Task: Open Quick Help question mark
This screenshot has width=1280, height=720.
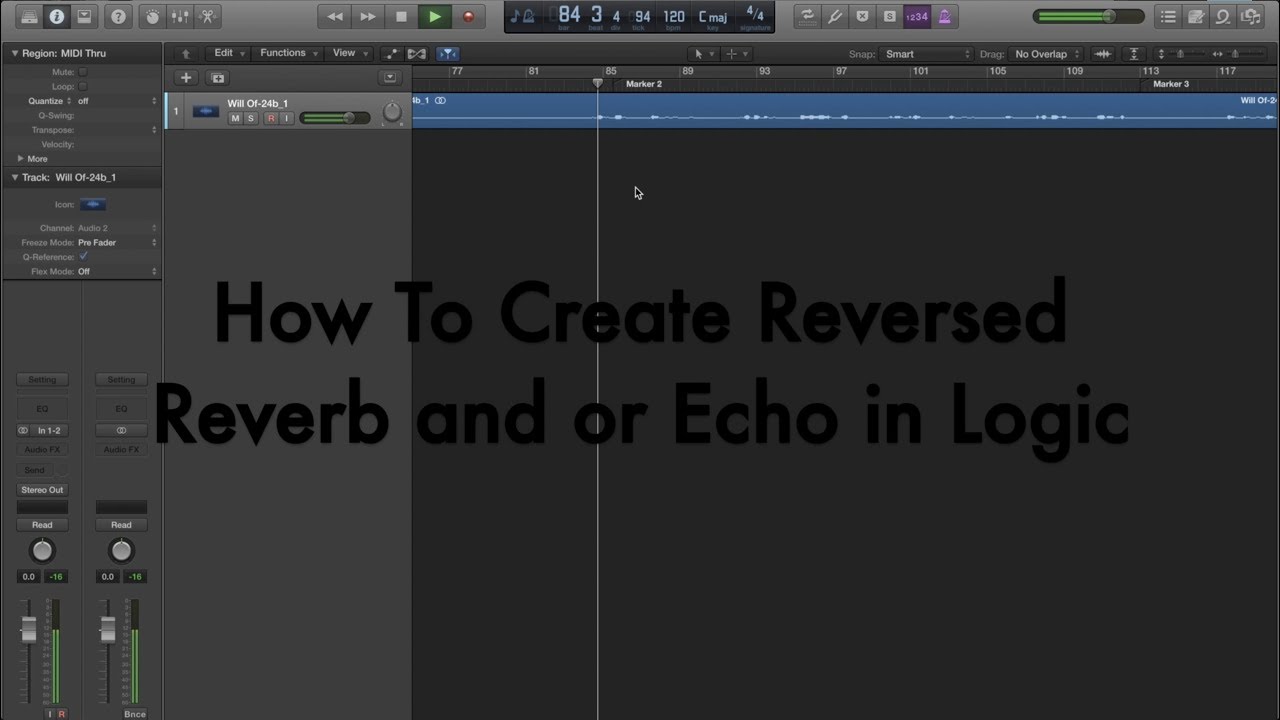Action: [x=119, y=16]
